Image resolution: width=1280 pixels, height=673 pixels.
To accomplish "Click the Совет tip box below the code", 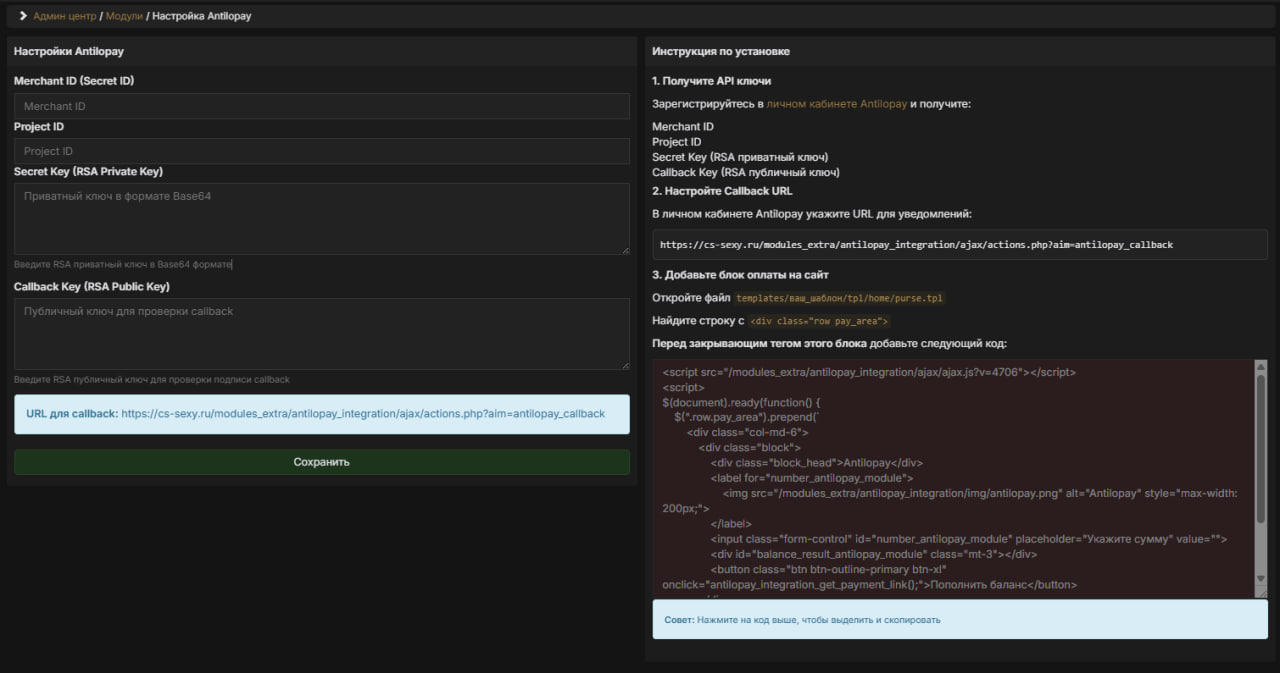I will coord(959,619).
